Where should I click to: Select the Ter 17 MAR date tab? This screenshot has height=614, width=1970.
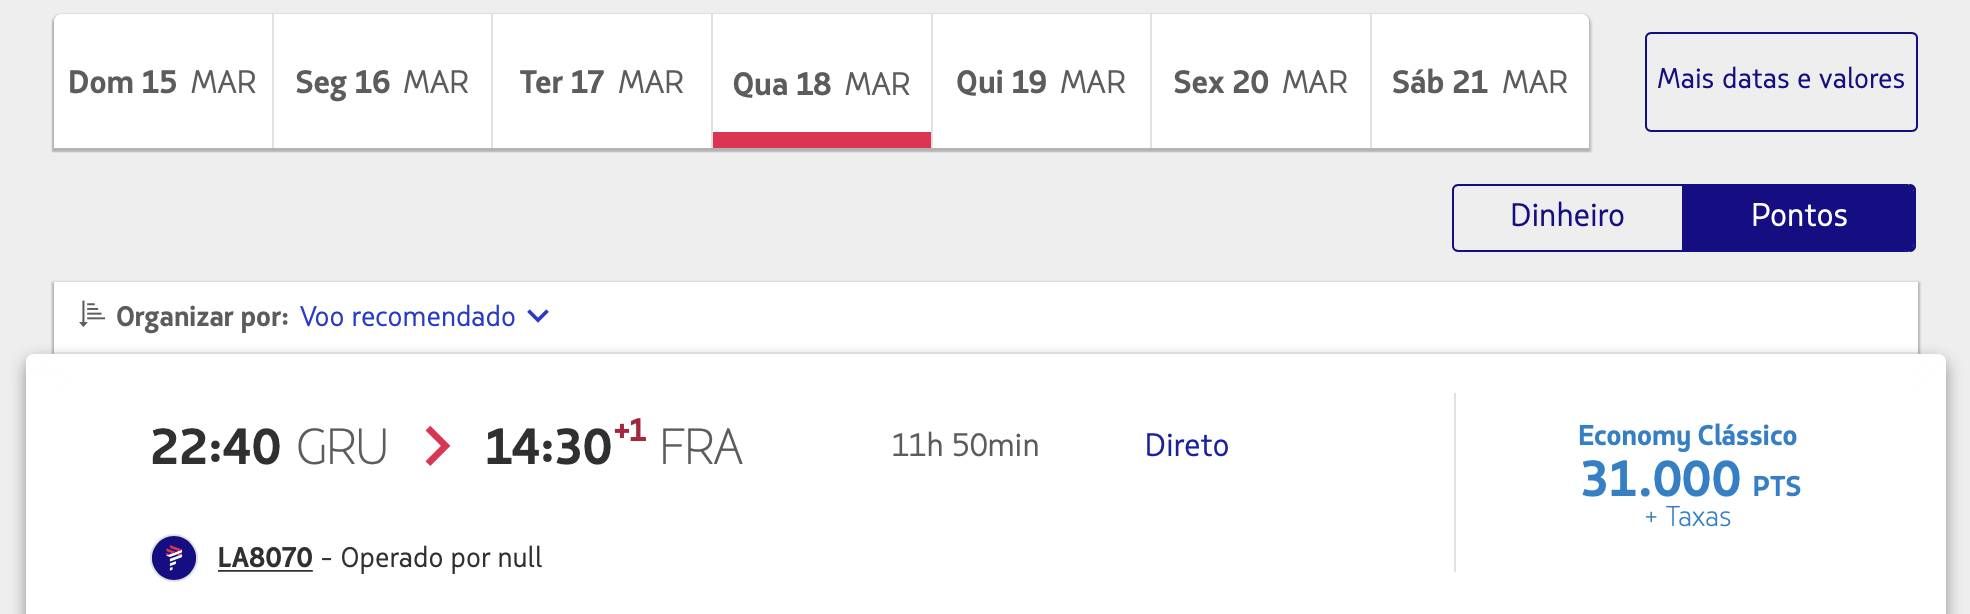click(x=602, y=82)
